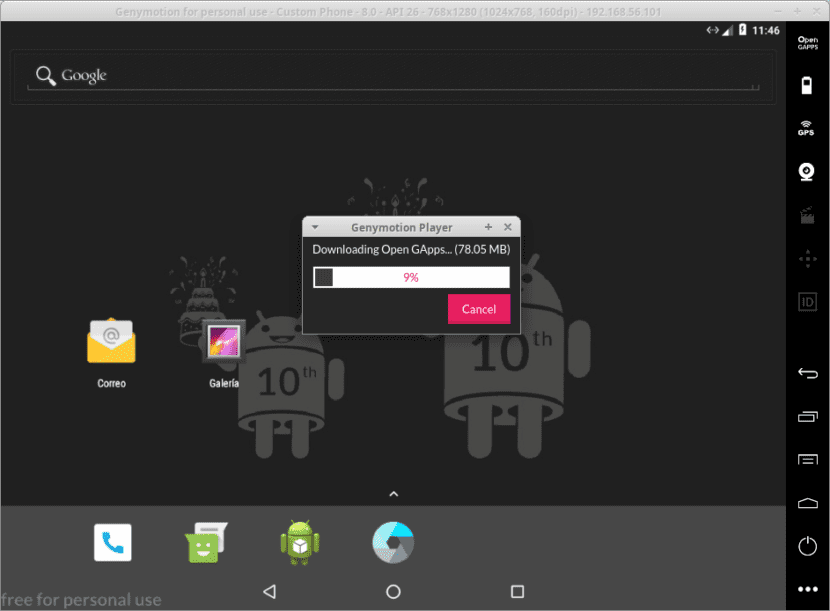Viewport: 830px width, 611px height.
Task: Open the Messaging app in dock
Action: click(204, 543)
